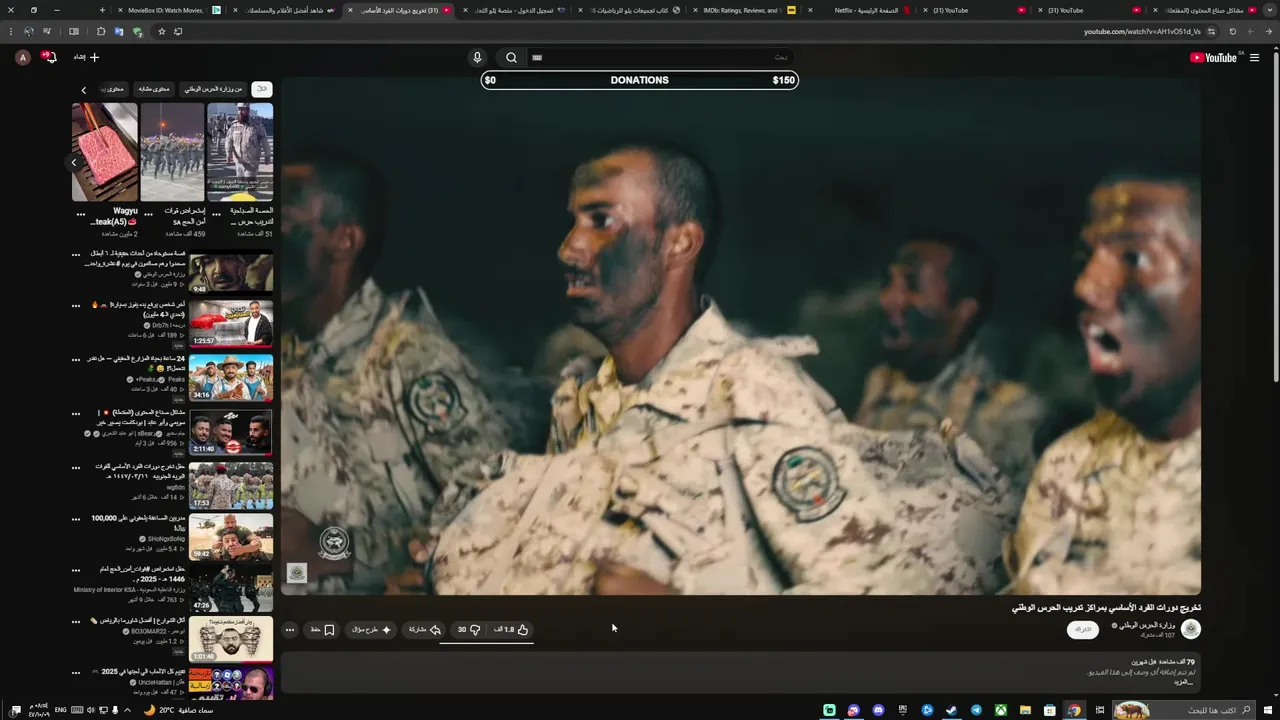
Task: Open the 9:48 suggested video thumbnail
Action: [x=231, y=273]
